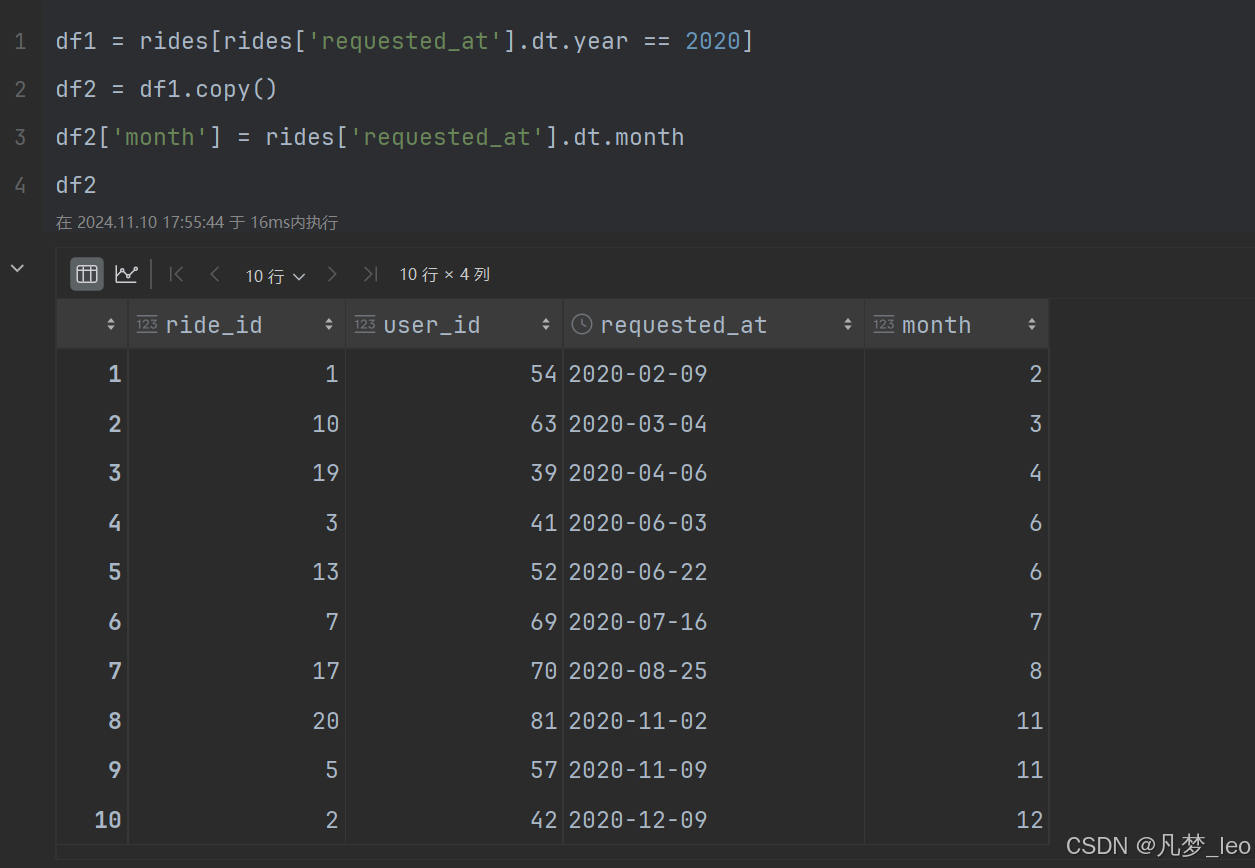Sort by the user_id column arrows
The image size is (1255, 868).
[546, 324]
